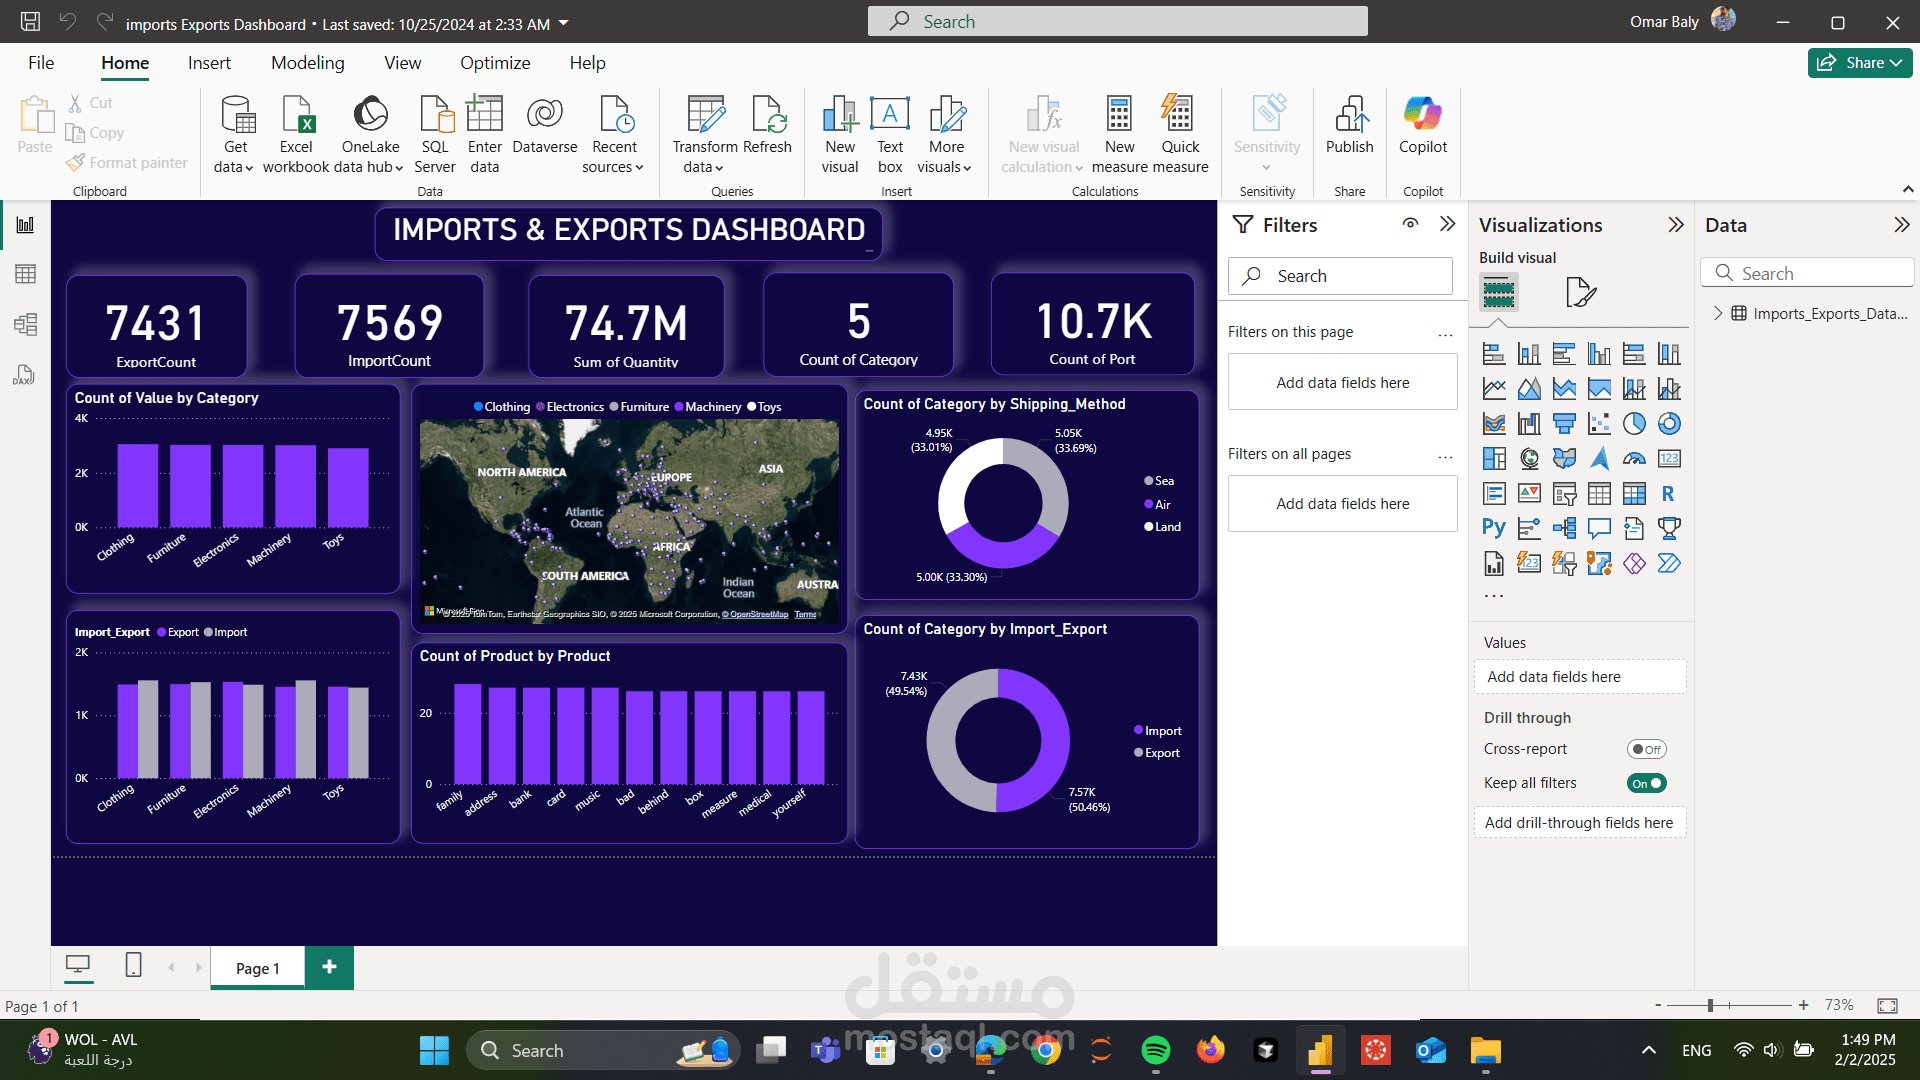Select Python visual icon in Visualizations

click(x=1493, y=528)
